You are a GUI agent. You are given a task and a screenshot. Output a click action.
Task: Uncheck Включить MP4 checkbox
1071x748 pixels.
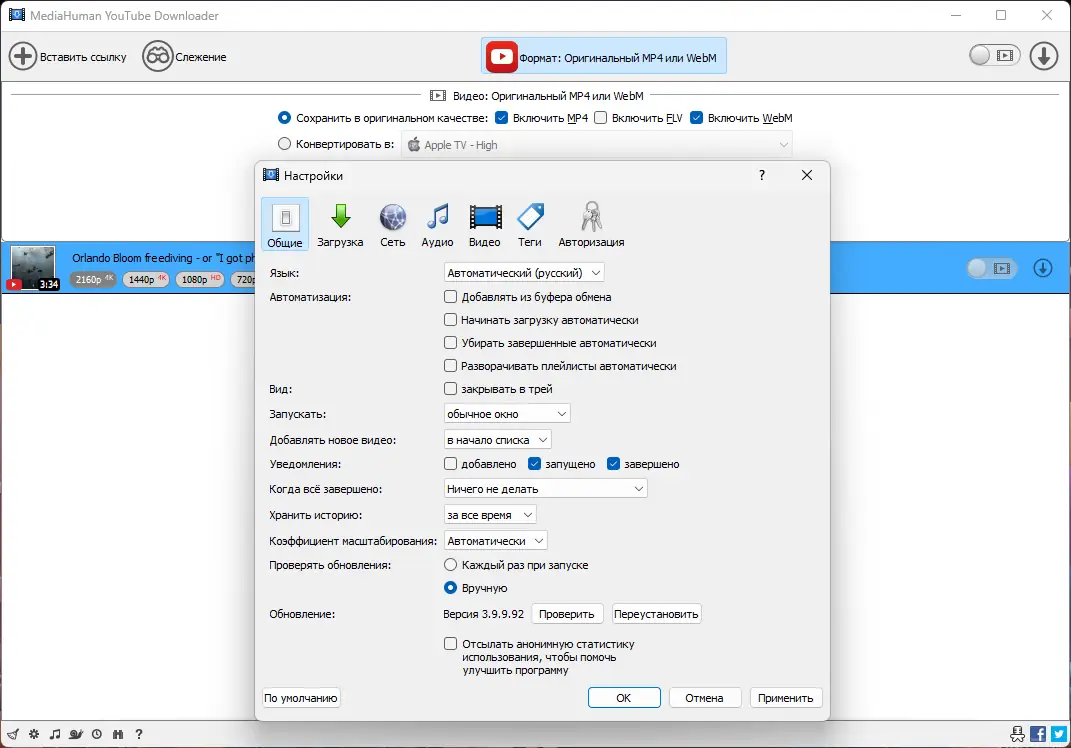(501, 117)
